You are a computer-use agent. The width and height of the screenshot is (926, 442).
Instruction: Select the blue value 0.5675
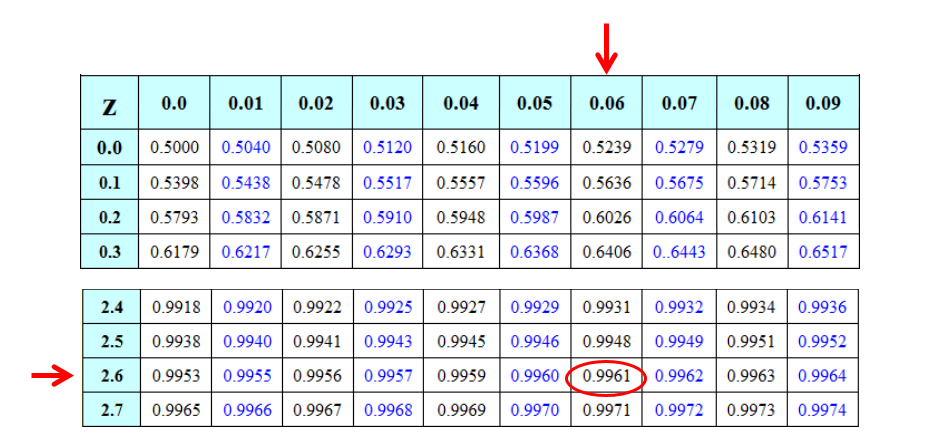(x=679, y=183)
